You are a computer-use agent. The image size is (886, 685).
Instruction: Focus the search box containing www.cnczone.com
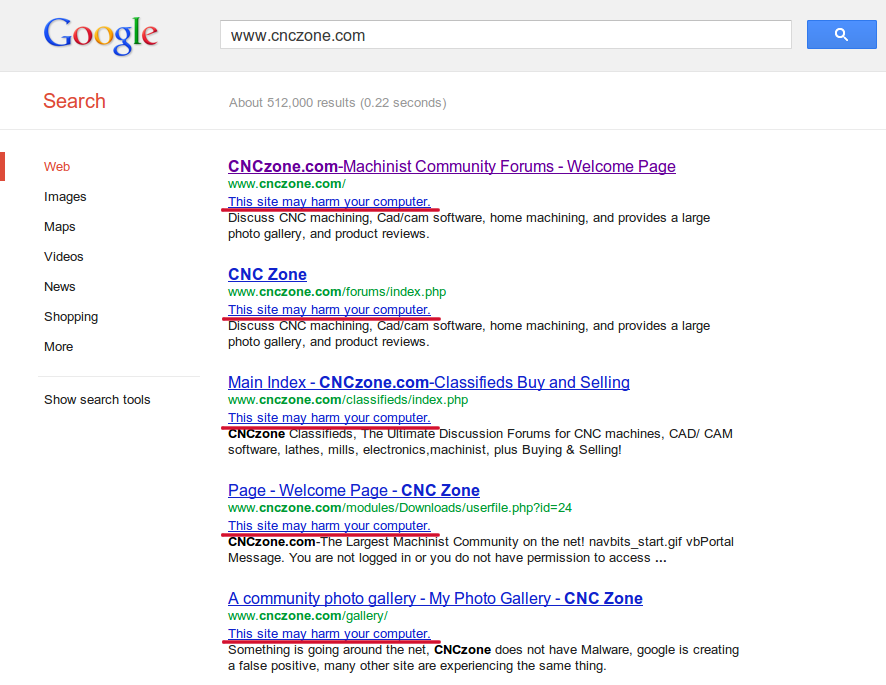click(x=506, y=35)
